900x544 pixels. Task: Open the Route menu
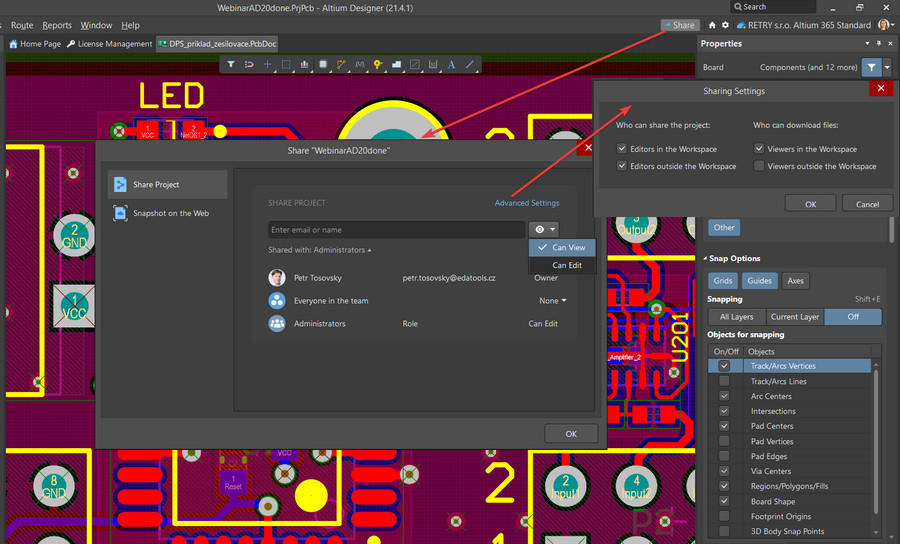22,25
